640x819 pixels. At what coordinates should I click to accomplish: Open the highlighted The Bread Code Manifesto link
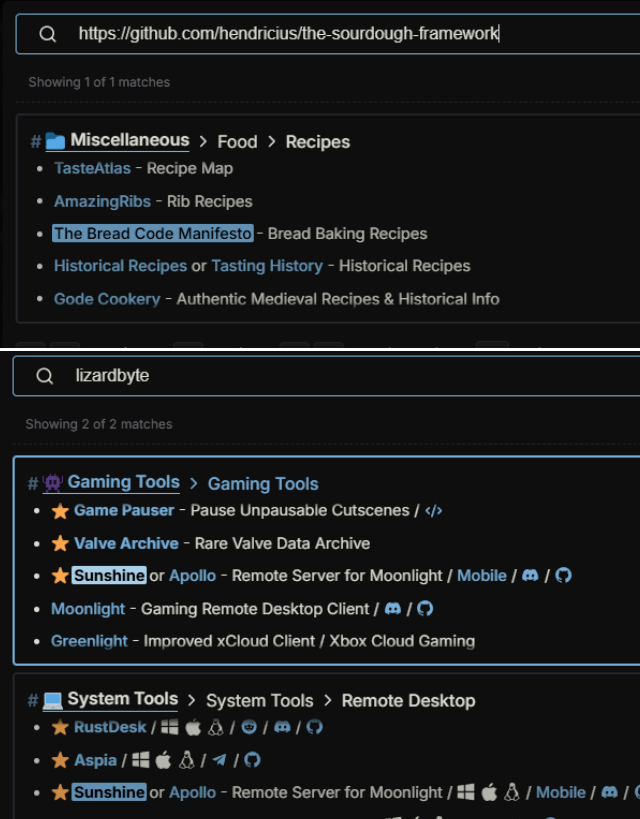(153, 233)
